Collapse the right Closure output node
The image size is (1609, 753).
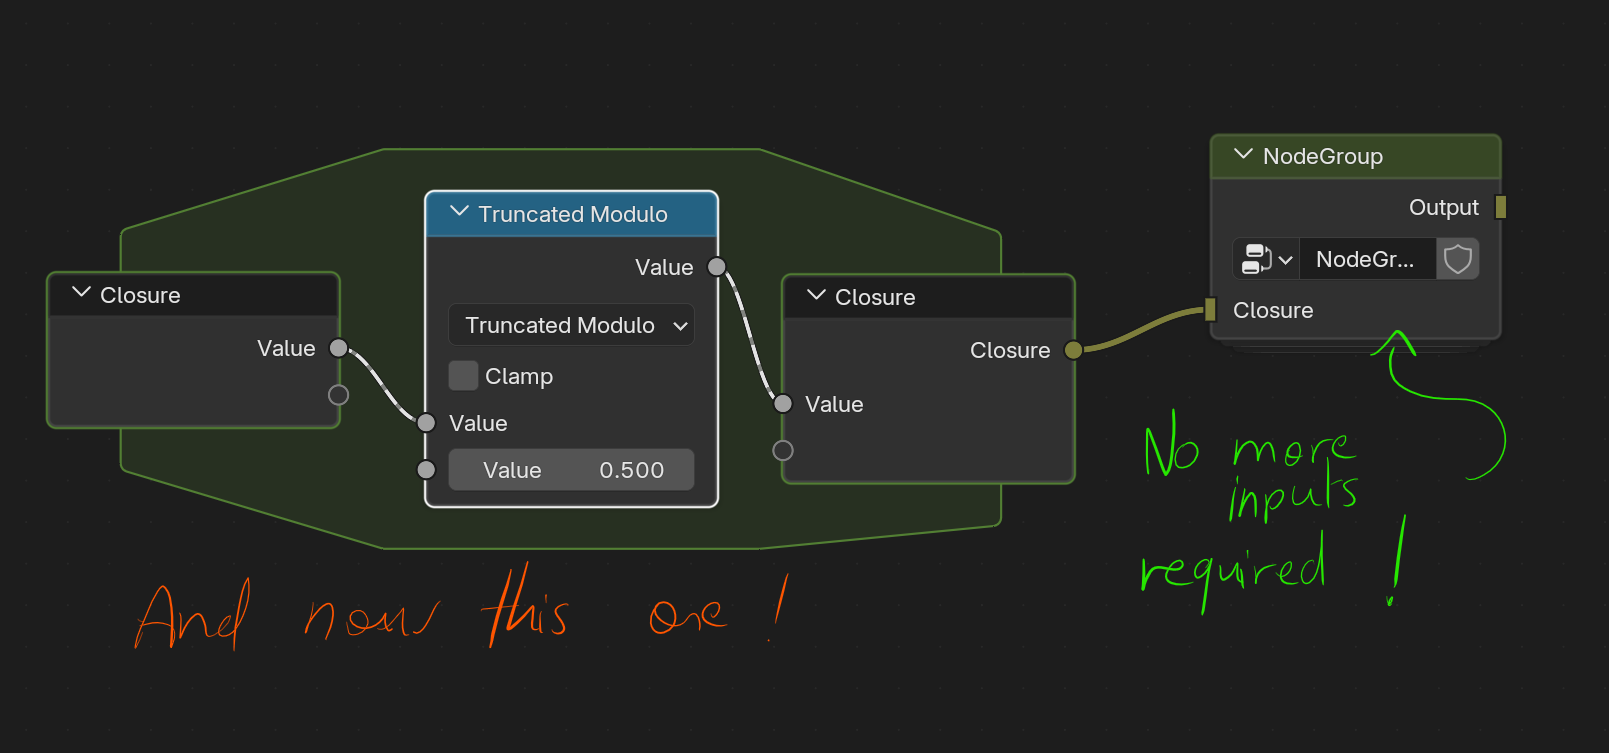(816, 295)
